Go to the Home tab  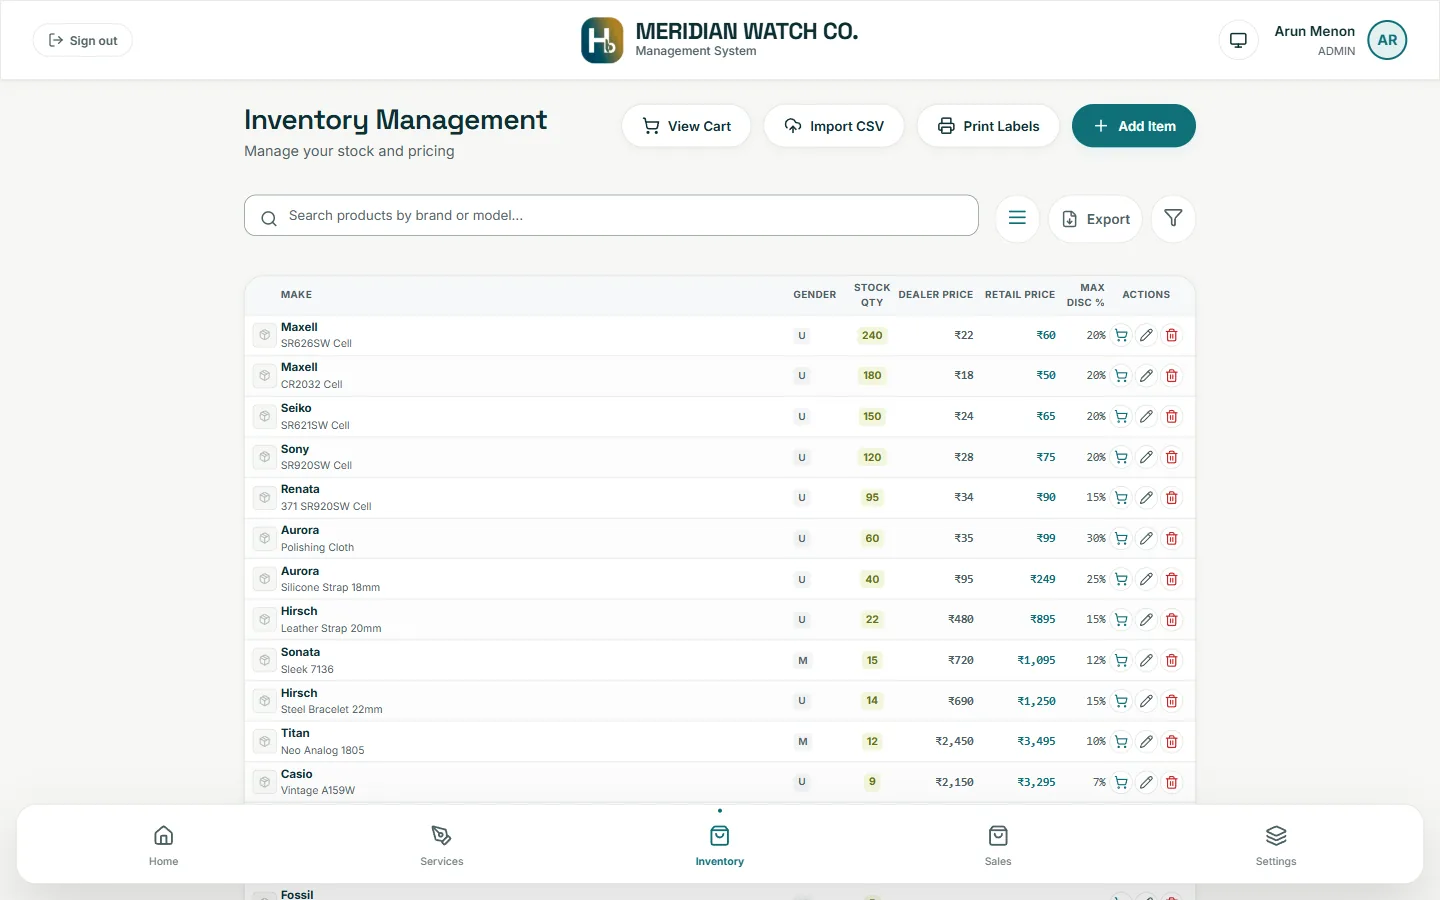coord(164,845)
